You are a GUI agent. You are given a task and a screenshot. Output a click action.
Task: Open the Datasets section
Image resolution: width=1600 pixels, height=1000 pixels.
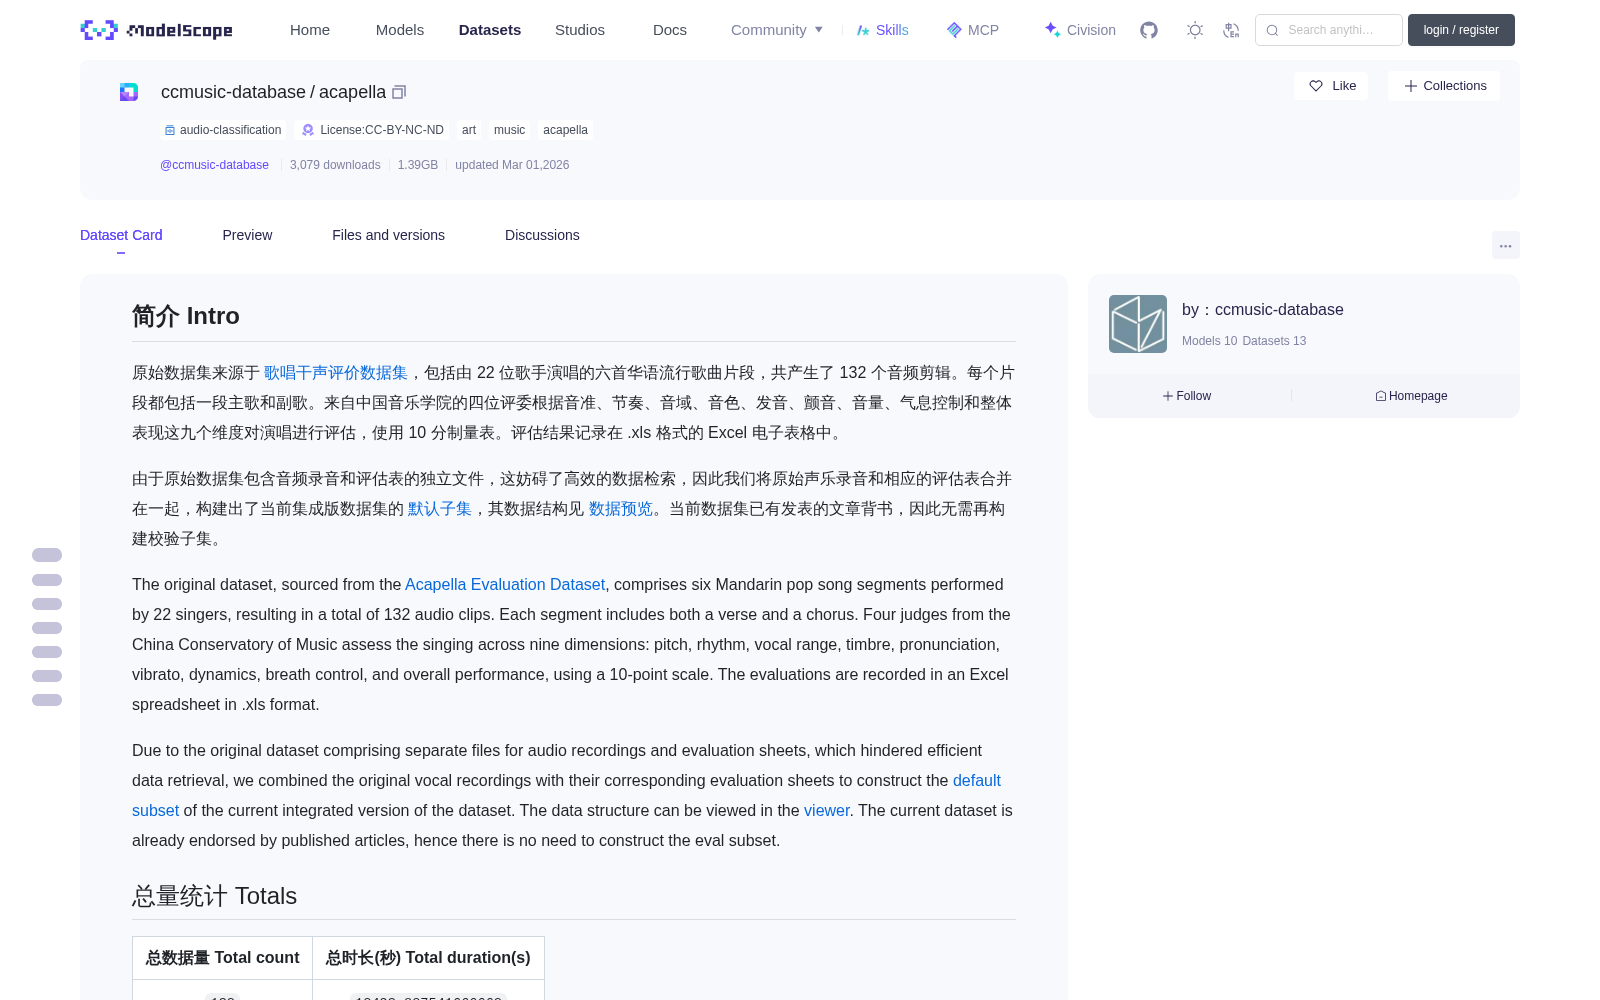[490, 30]
